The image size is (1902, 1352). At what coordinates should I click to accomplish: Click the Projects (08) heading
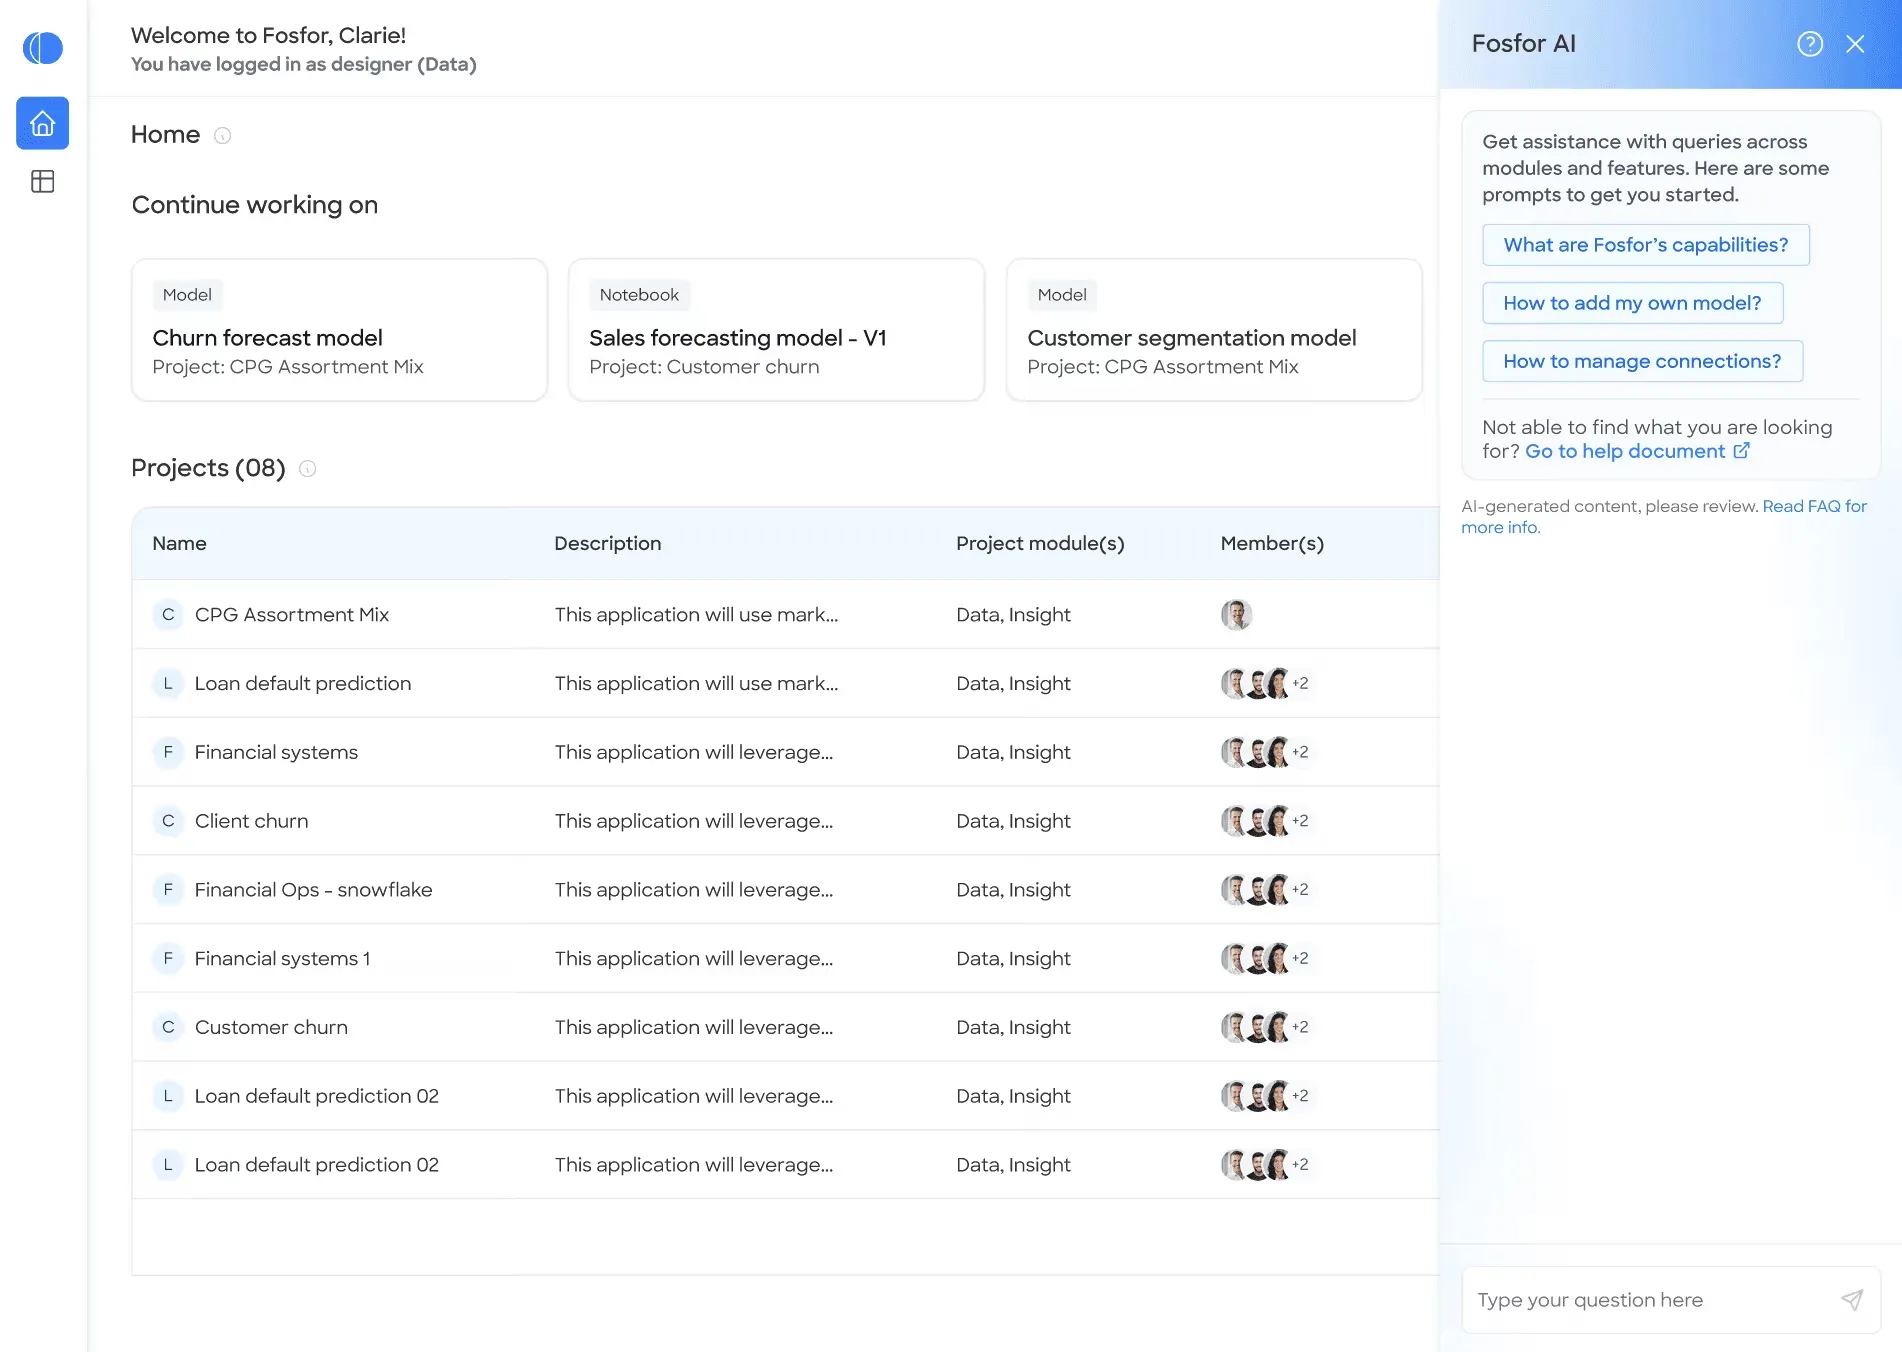tap(208, 468)
